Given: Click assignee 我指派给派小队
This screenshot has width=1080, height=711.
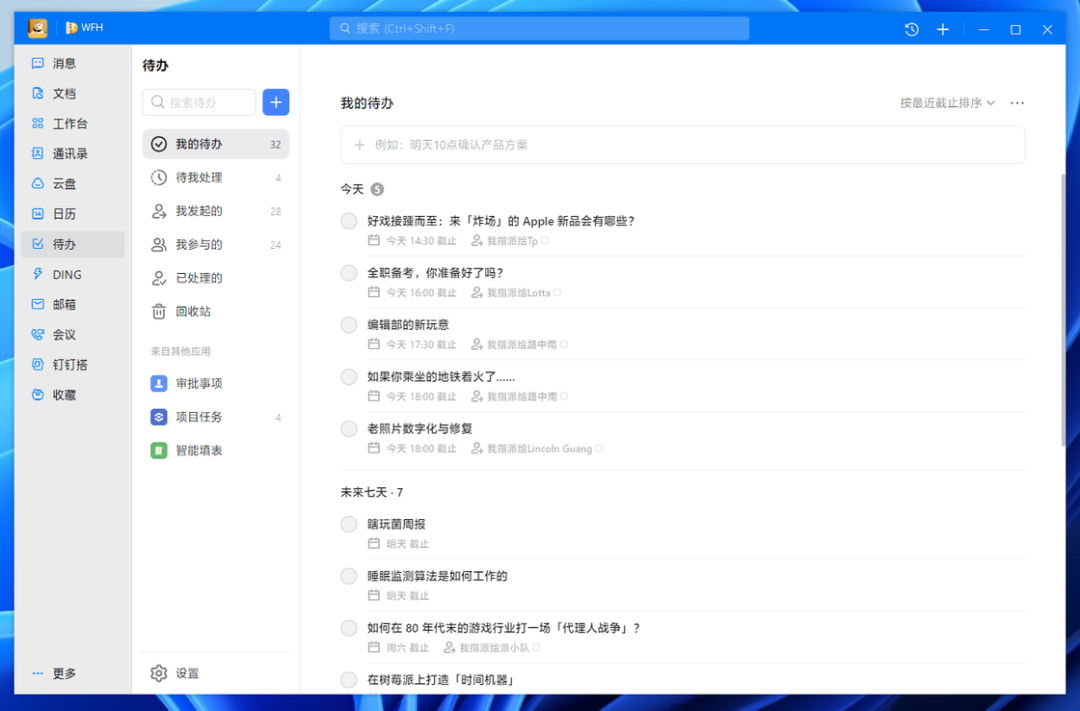Looking at the screenshot, I should pyautogui.click(x=492, y=648).
